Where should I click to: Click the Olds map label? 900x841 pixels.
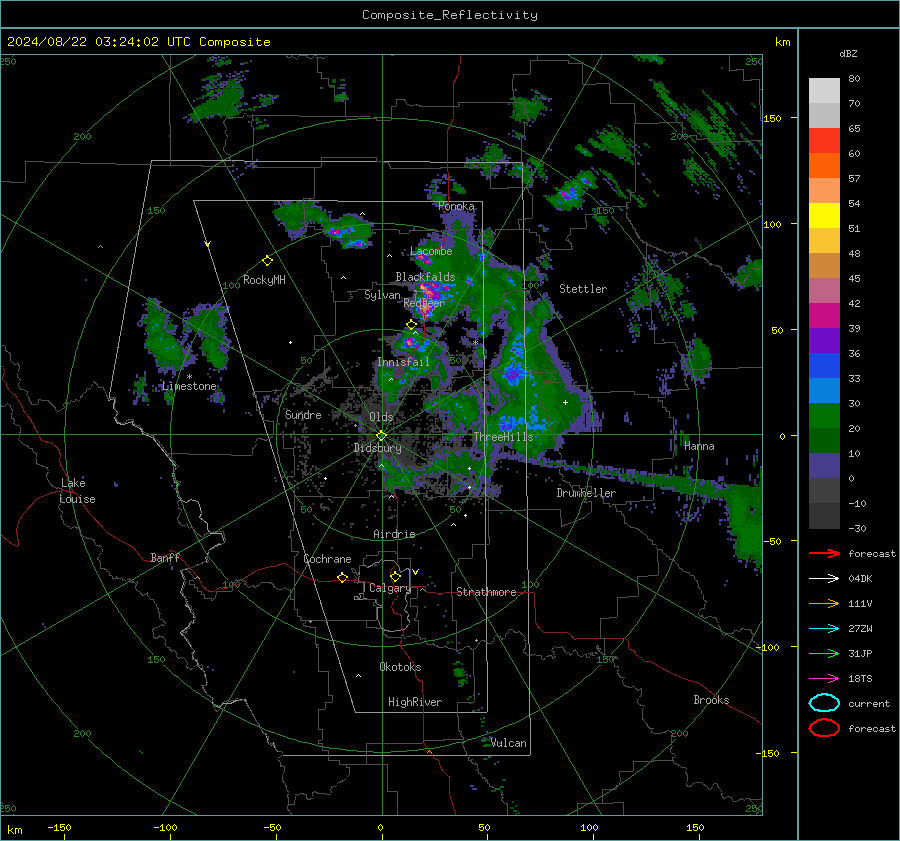pos(381,417)
